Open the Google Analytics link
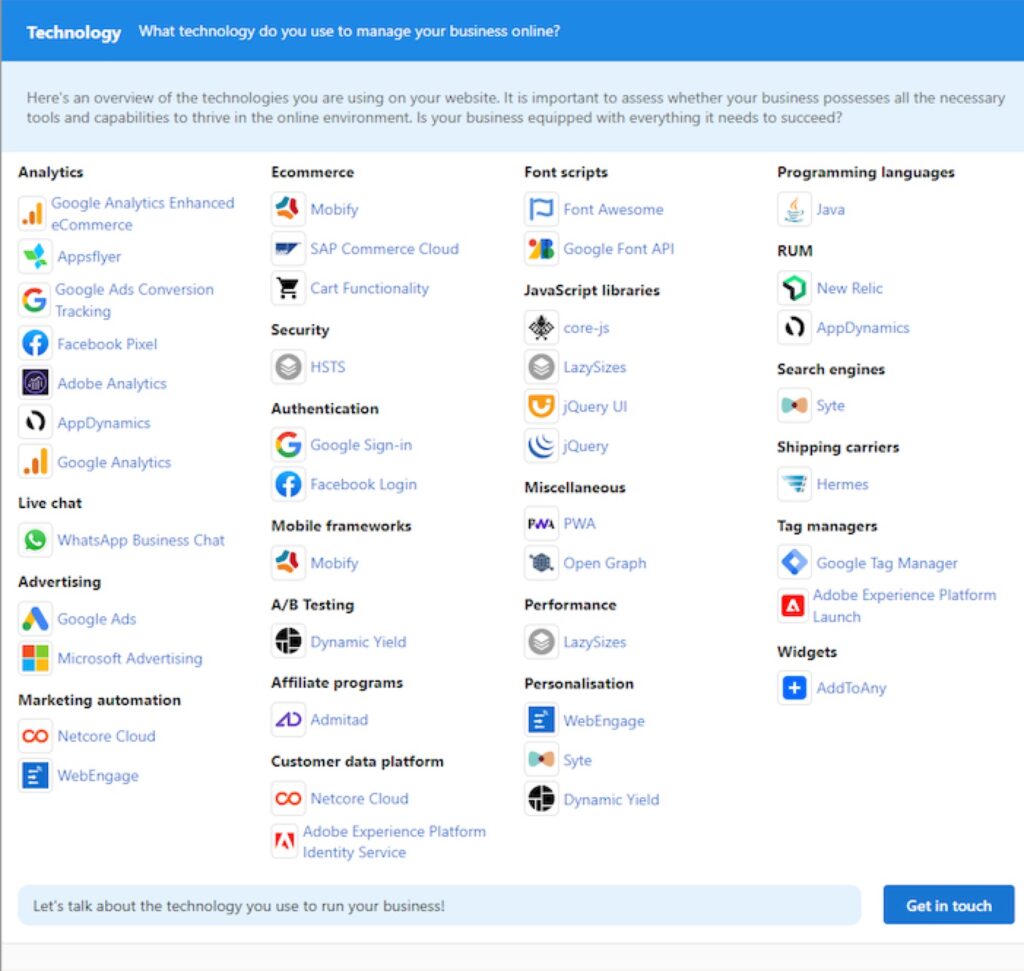Image resolution: width=1024 pixels, height=971 pixels. [114, 462]
